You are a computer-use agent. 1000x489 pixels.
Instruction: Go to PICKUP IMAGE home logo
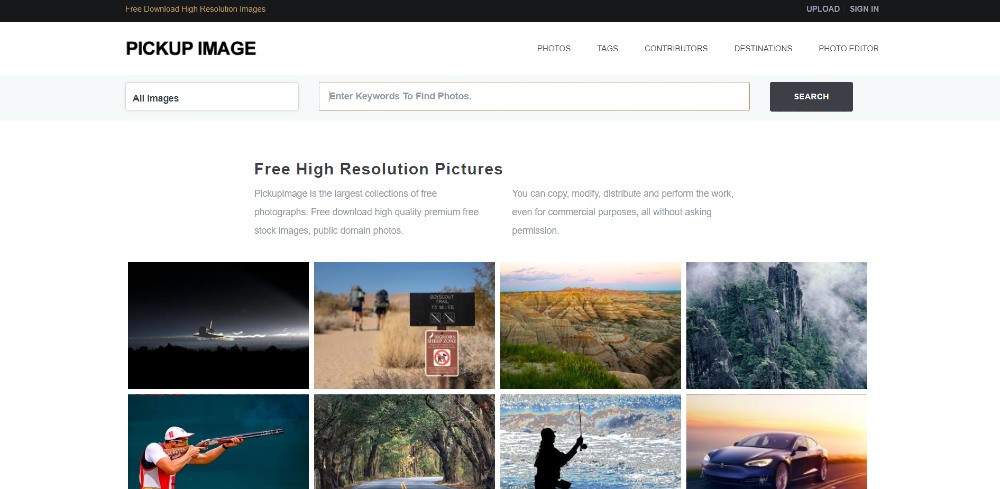click(191, 48)
